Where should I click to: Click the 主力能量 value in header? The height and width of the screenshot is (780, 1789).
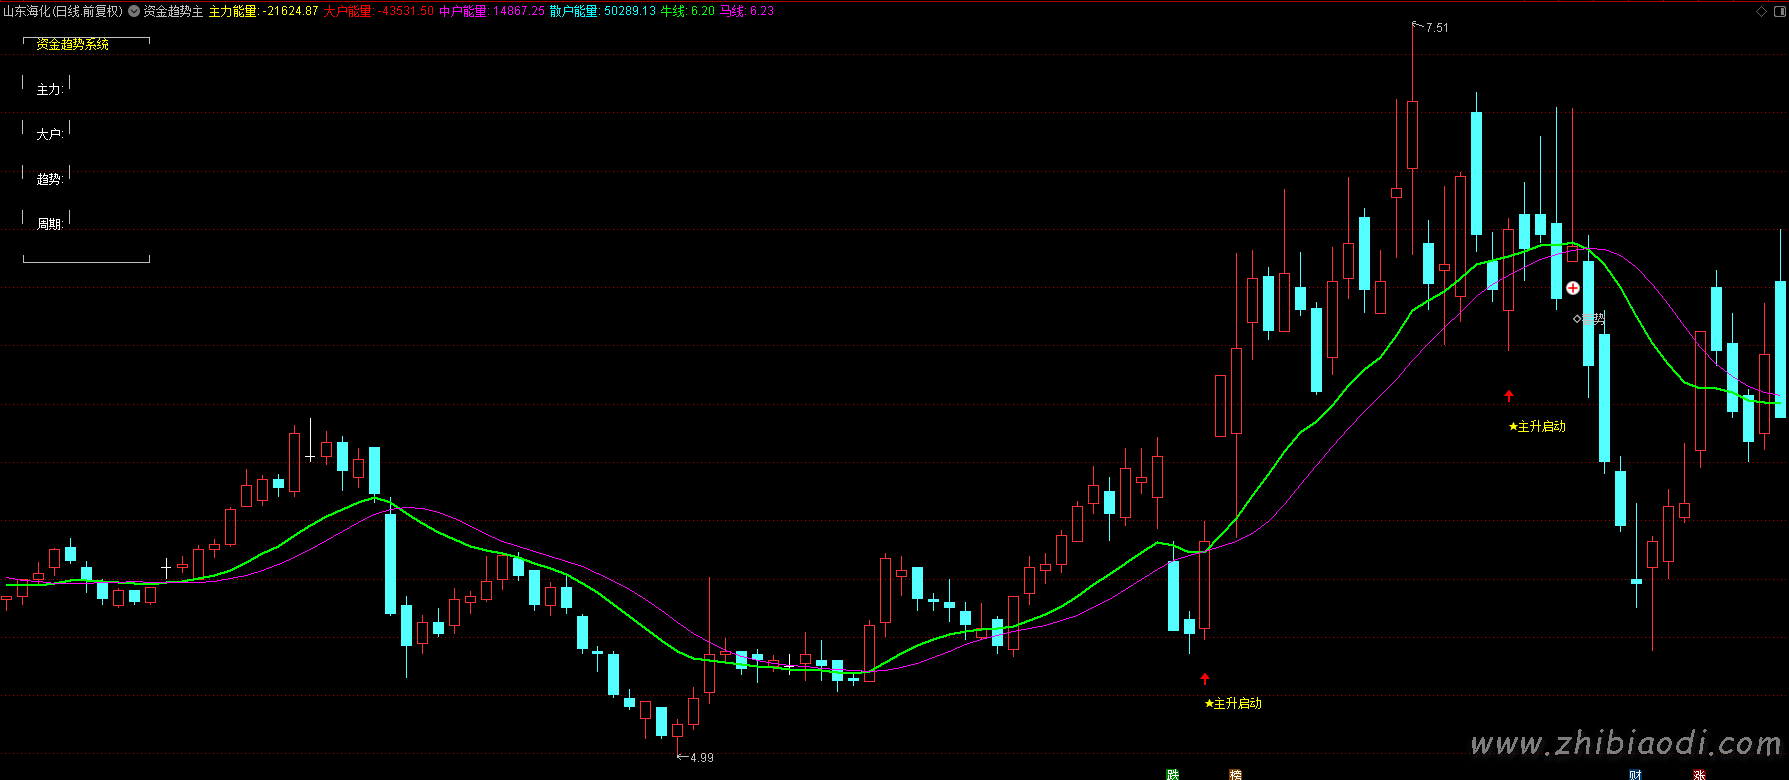tap(263, 12)
